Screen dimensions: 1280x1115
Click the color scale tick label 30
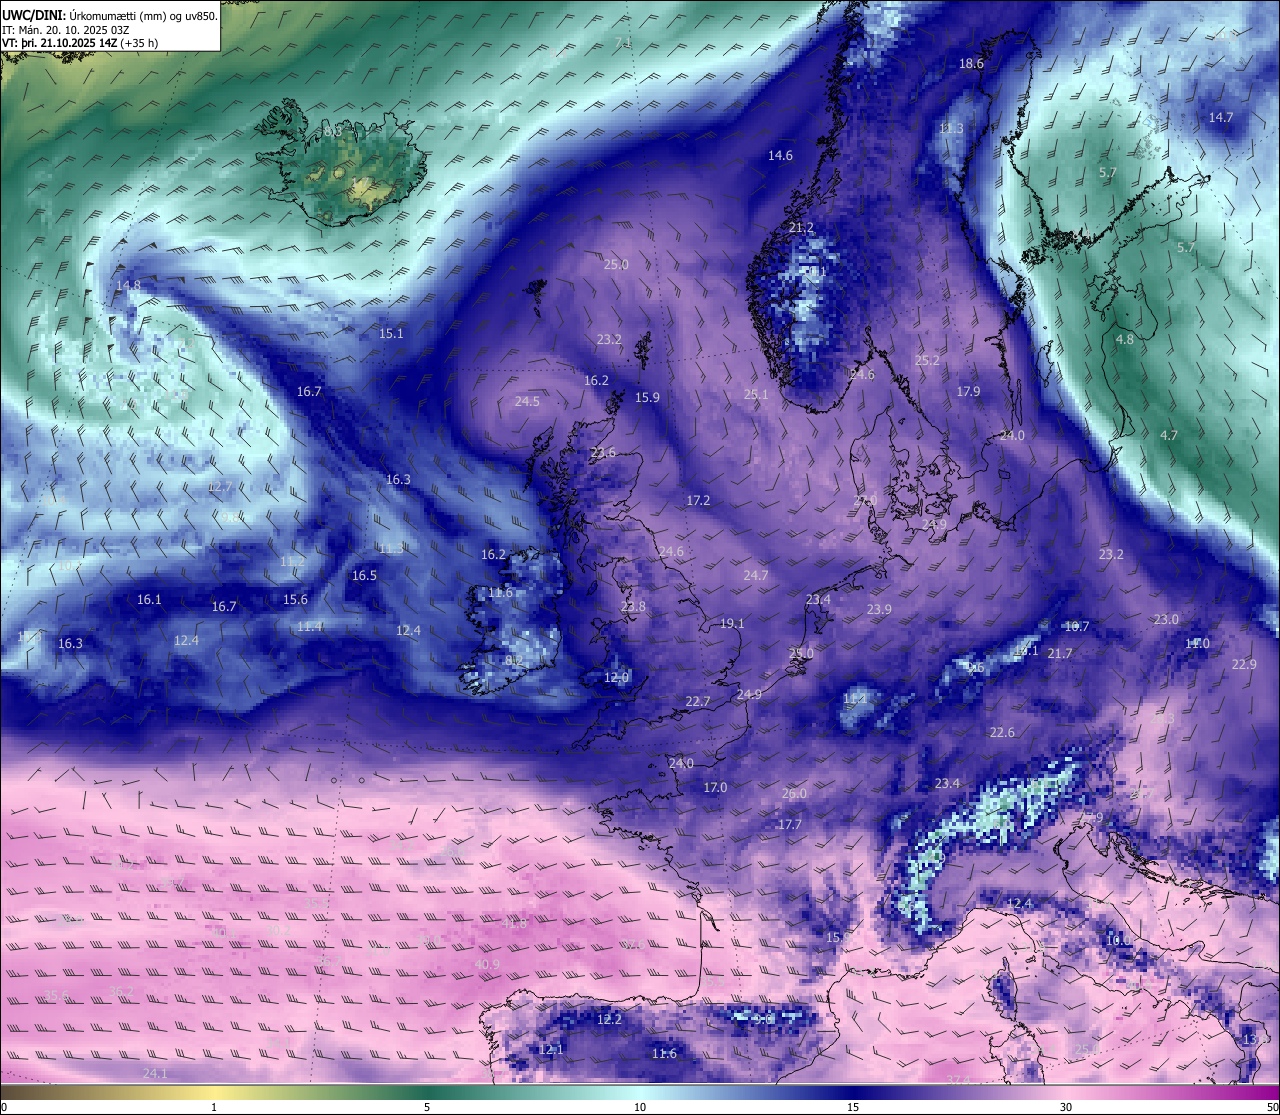[1066, 1107]
